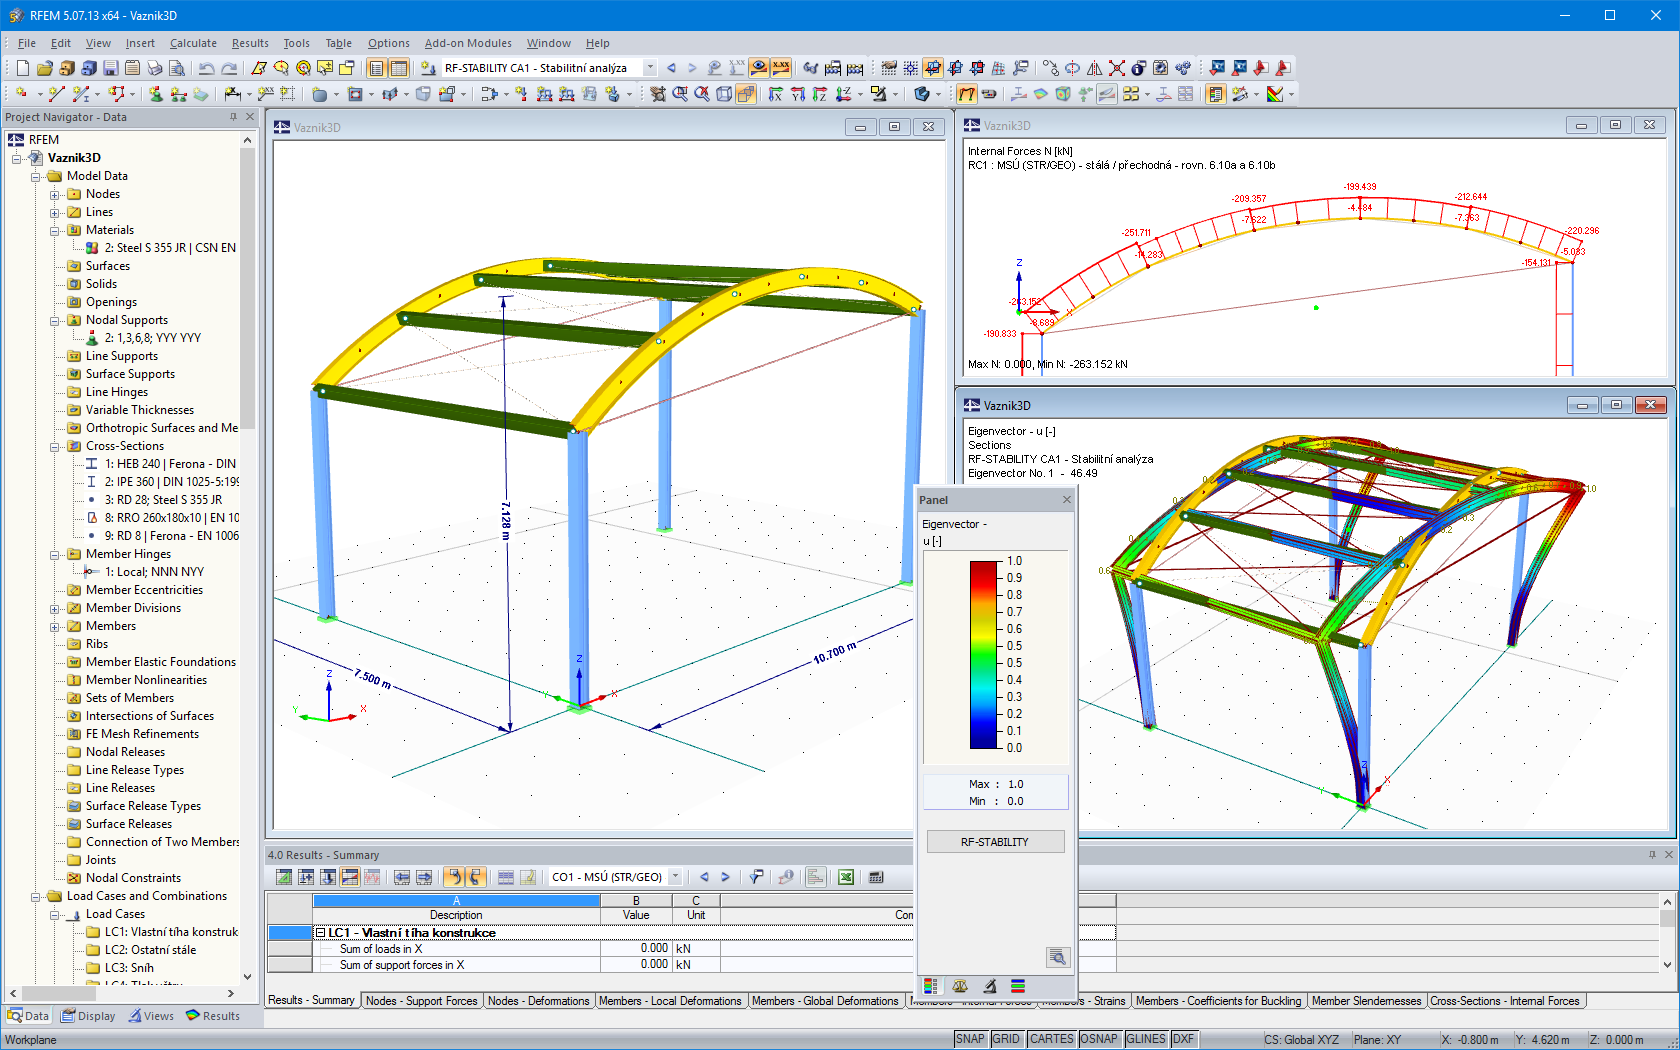Collapse the Model Data tree node
Viewport: 1680px width, 1050px height.
pyautogui.click(x=36, y=176)
